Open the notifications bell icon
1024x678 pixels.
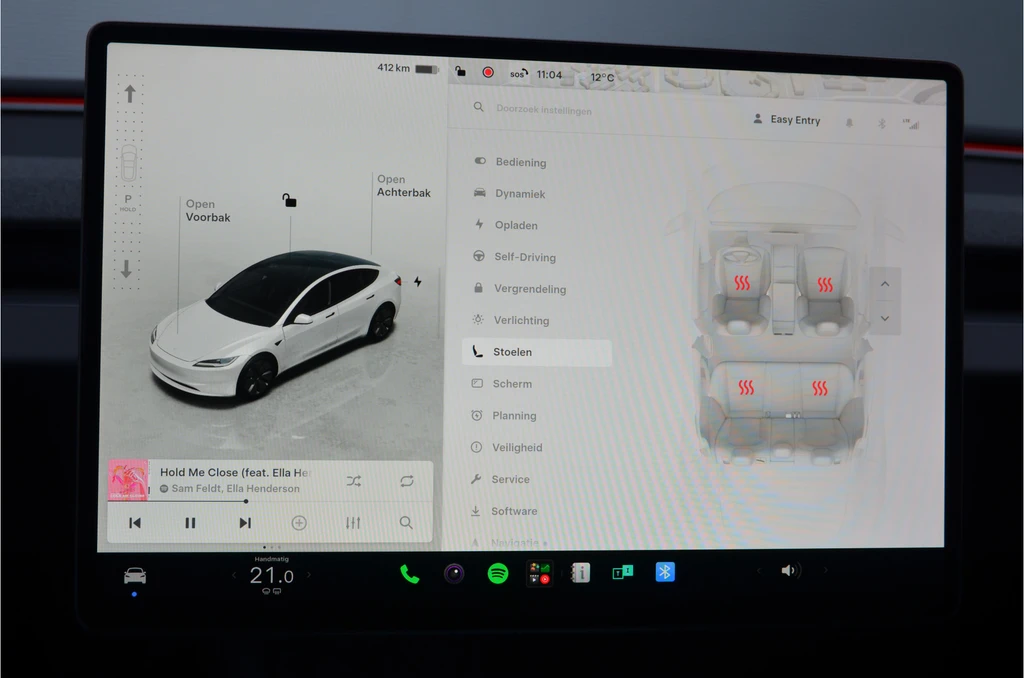point(849,123)
